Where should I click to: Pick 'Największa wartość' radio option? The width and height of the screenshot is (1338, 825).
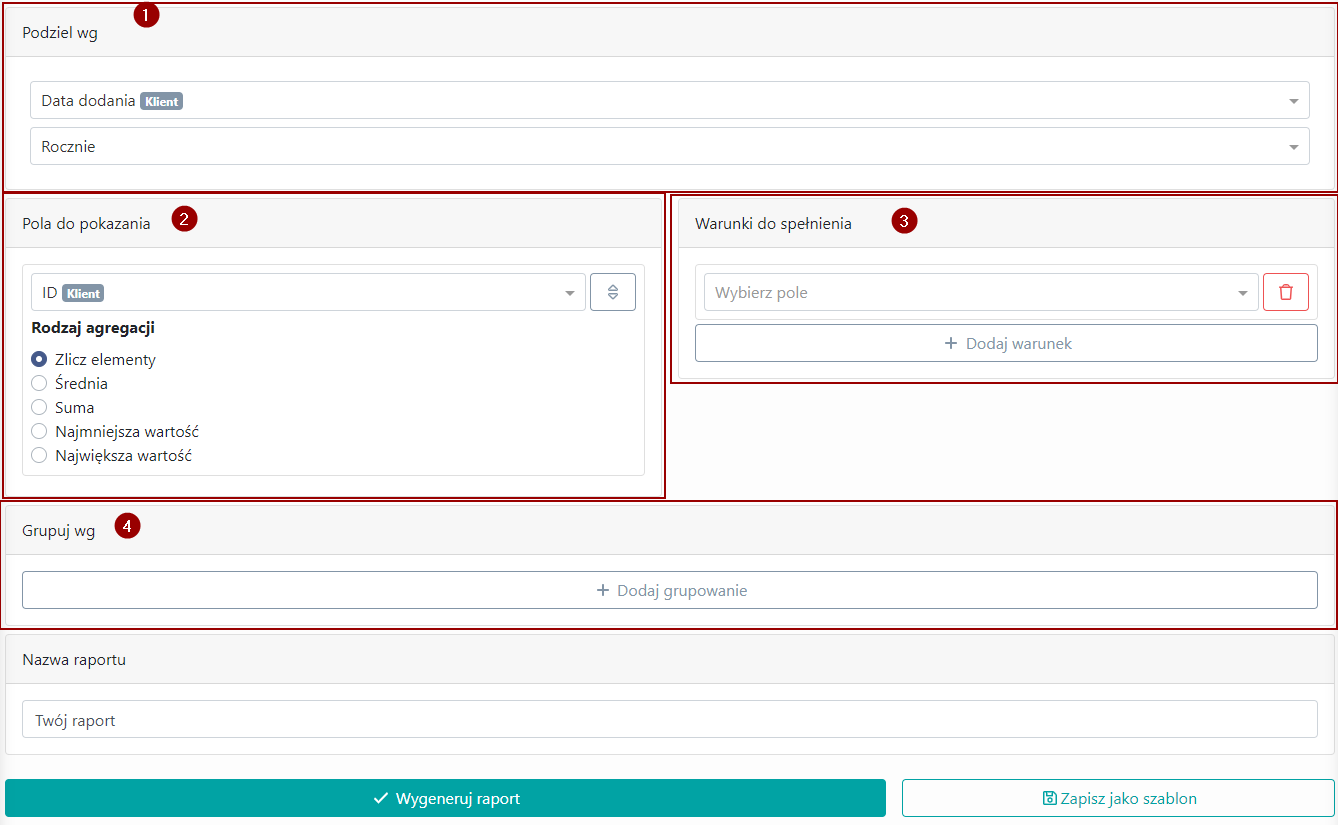pos(39,455)
